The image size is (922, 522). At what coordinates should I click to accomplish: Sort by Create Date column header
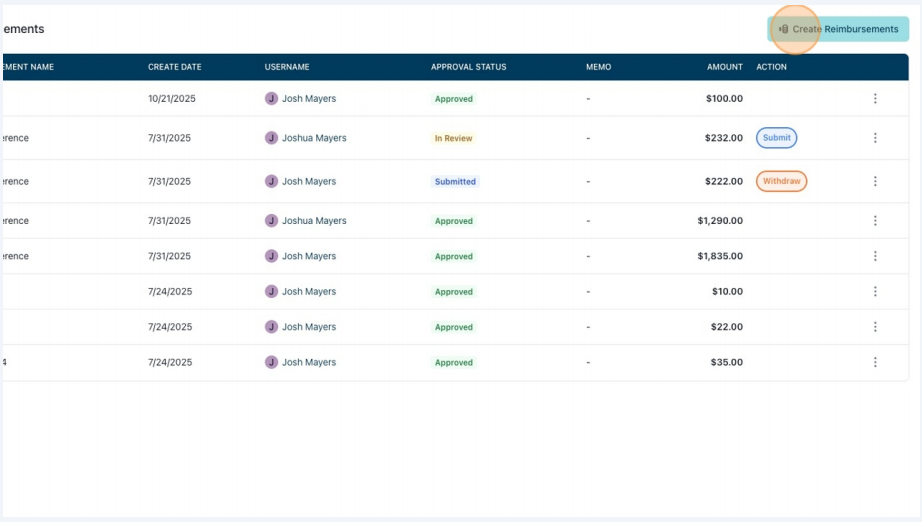pyautogui.click(x=175, y=67)
